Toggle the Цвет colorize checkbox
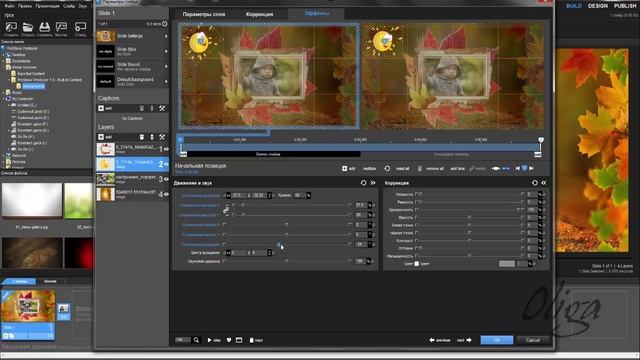640x360 pixels. [417, 264]
